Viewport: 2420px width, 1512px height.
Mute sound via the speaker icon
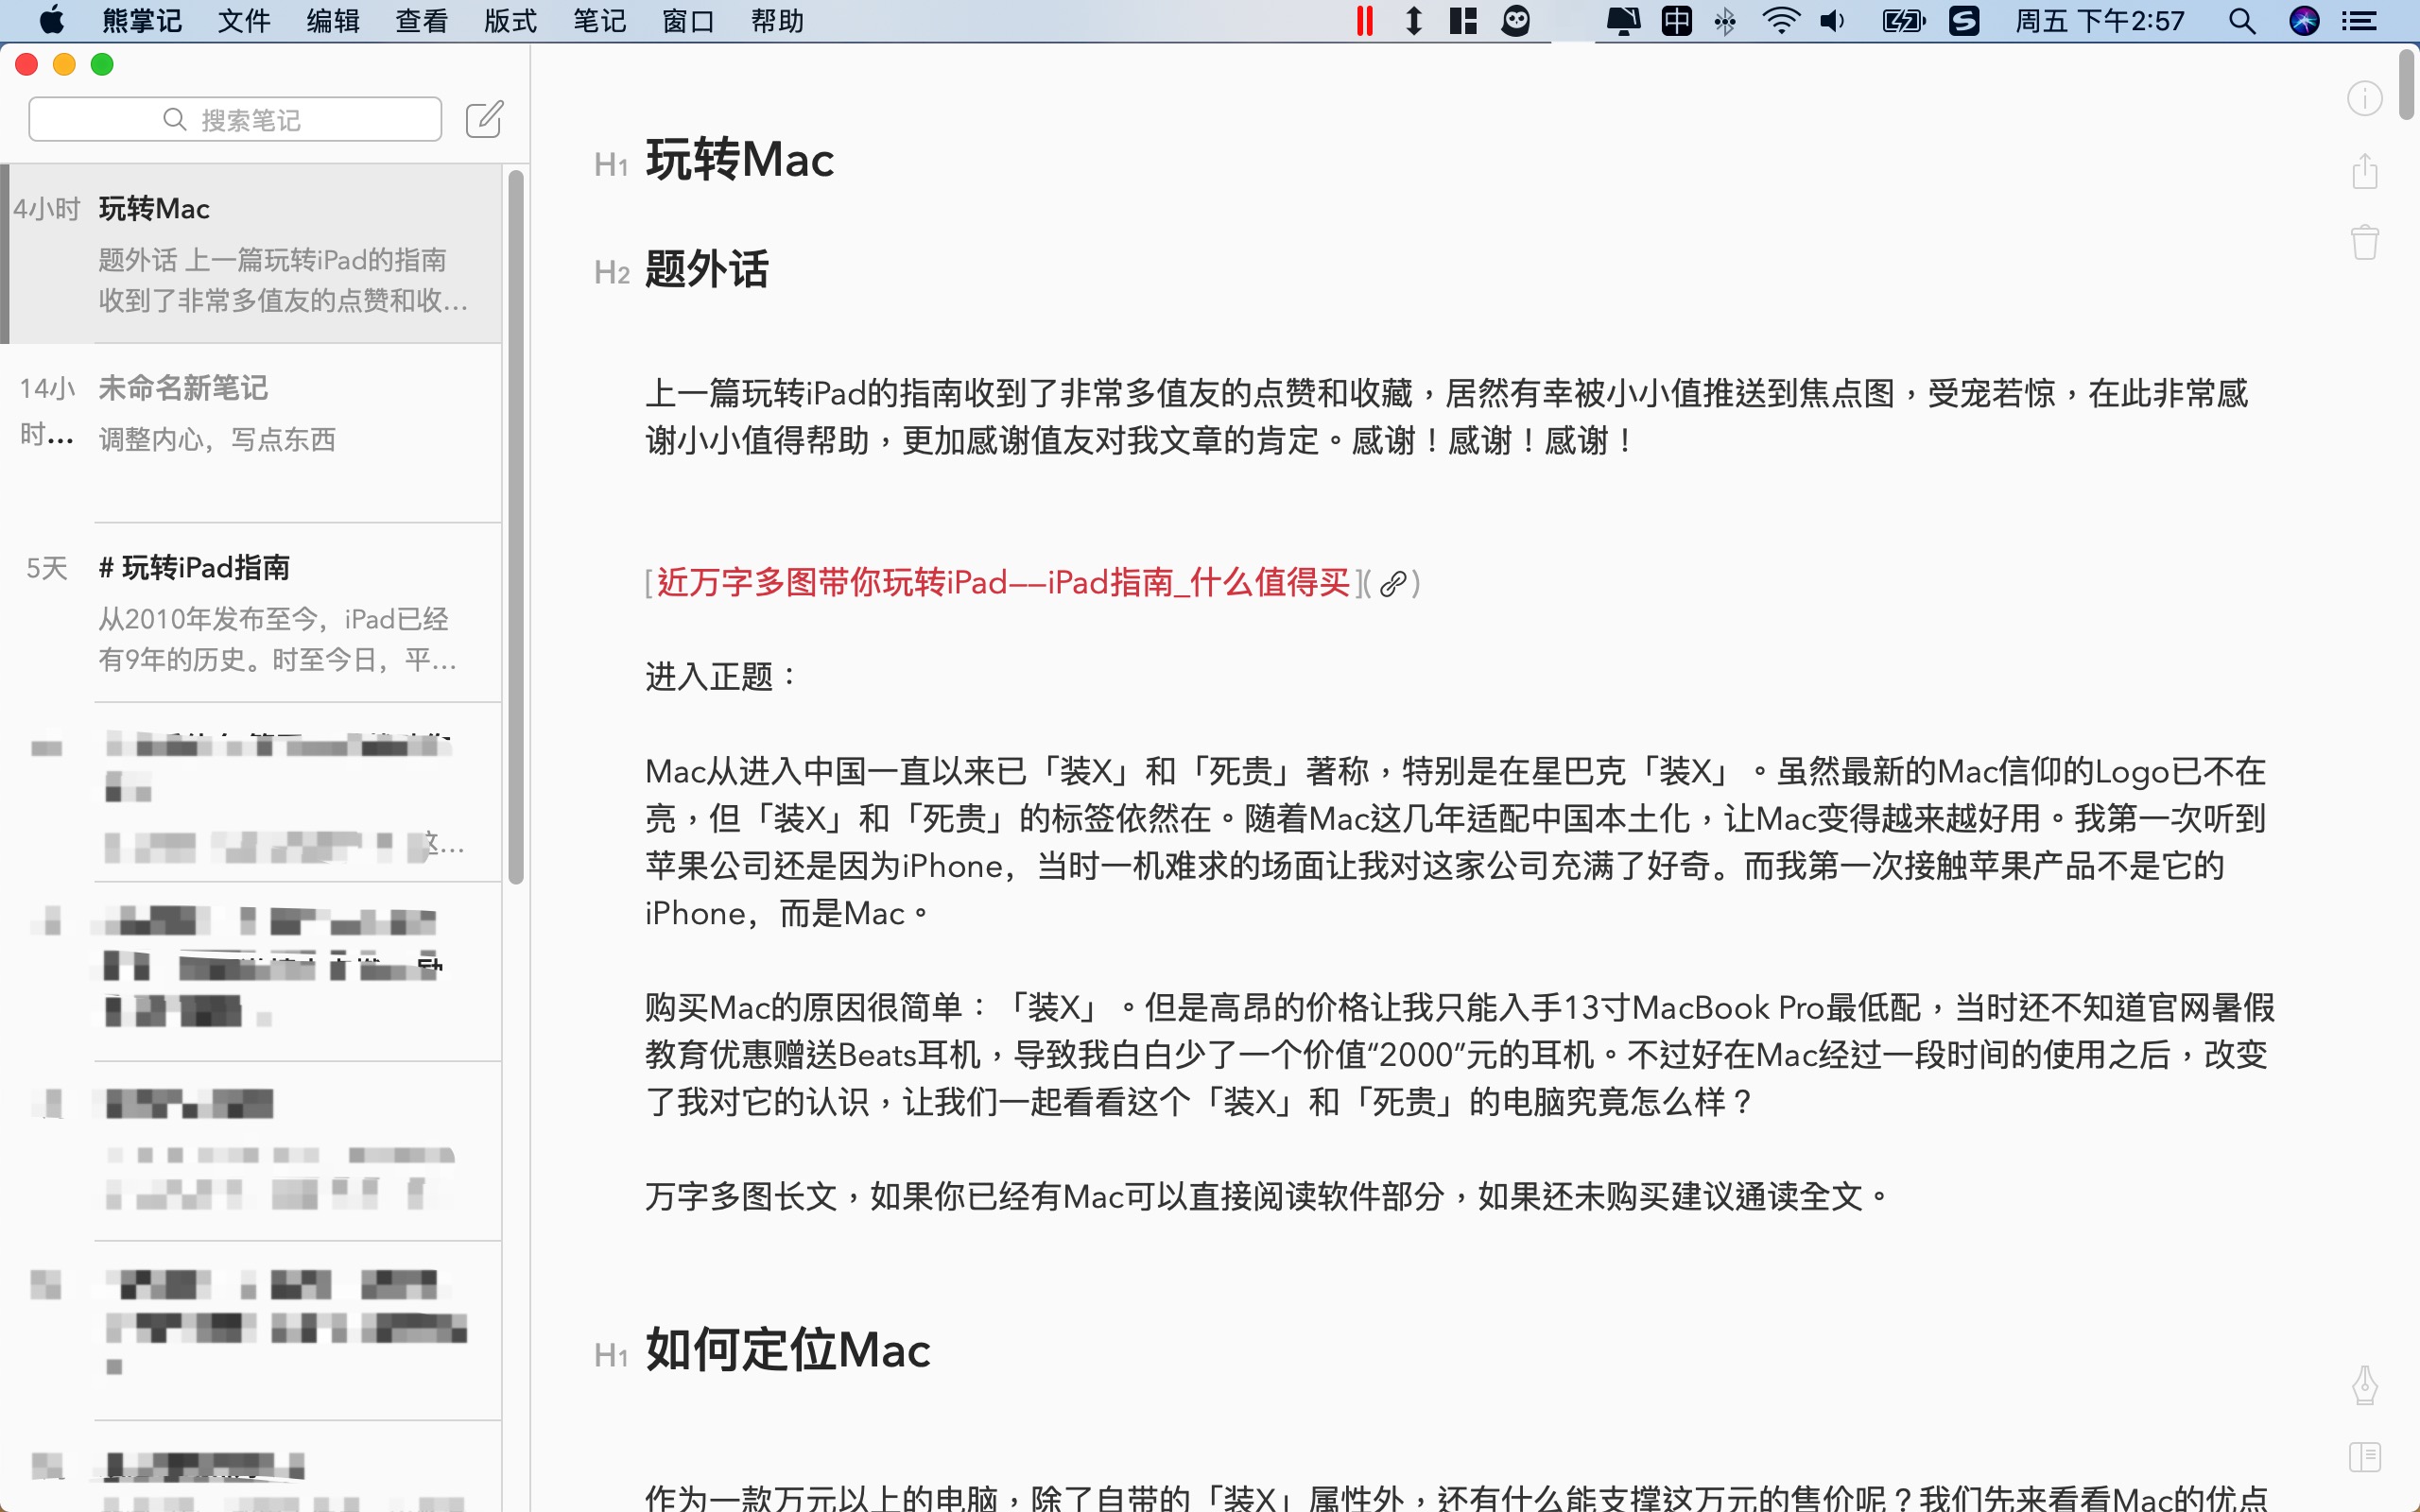click(x=1833, y=20)
